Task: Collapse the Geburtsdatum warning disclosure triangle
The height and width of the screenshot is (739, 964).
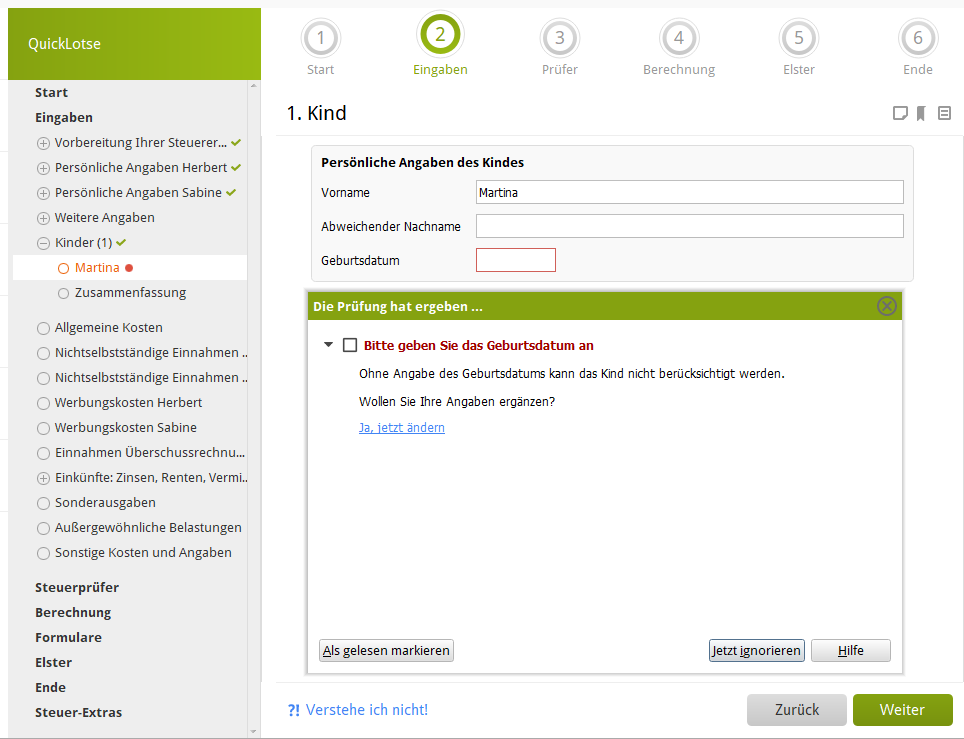Action: 328,345
